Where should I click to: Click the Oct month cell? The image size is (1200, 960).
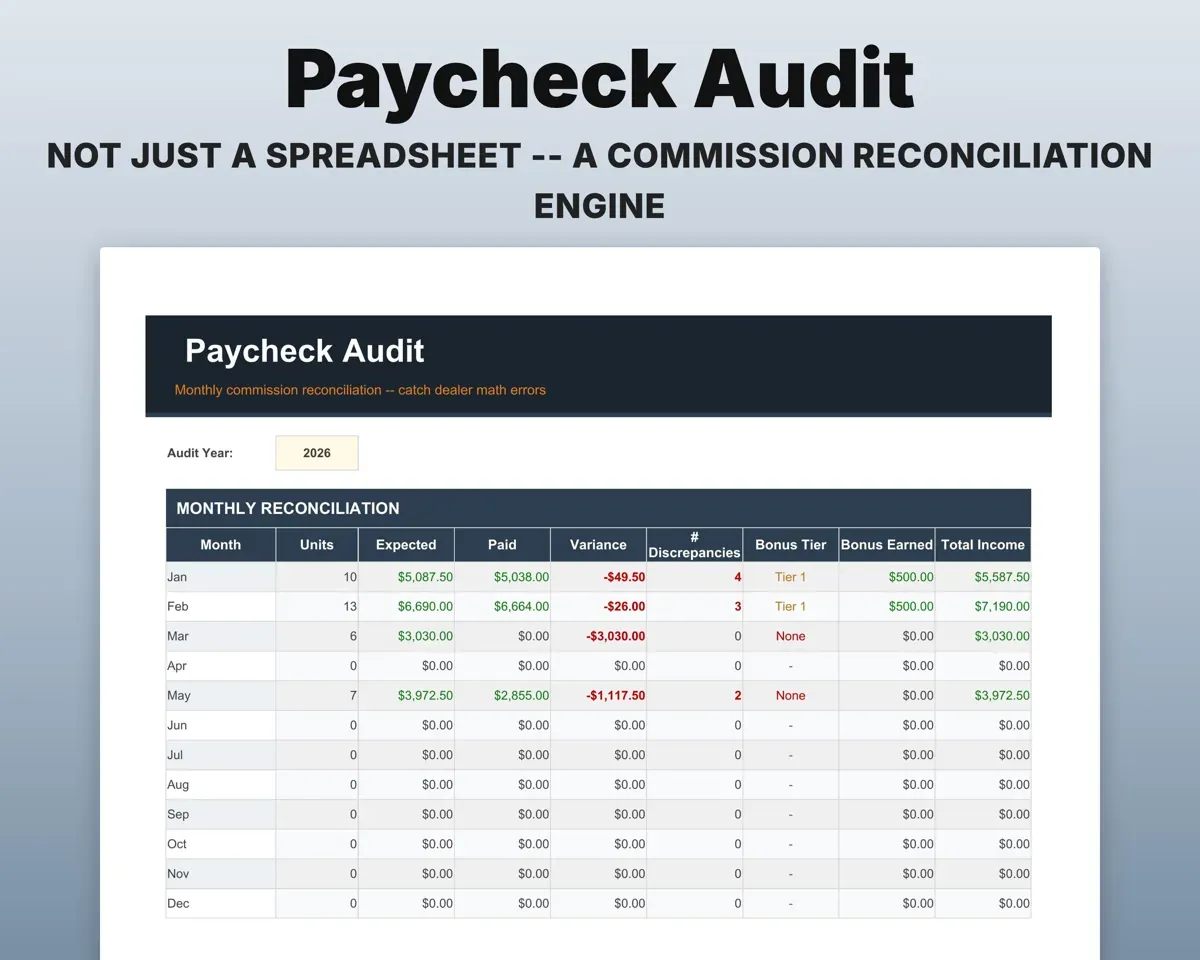click(x=221, y=844)
